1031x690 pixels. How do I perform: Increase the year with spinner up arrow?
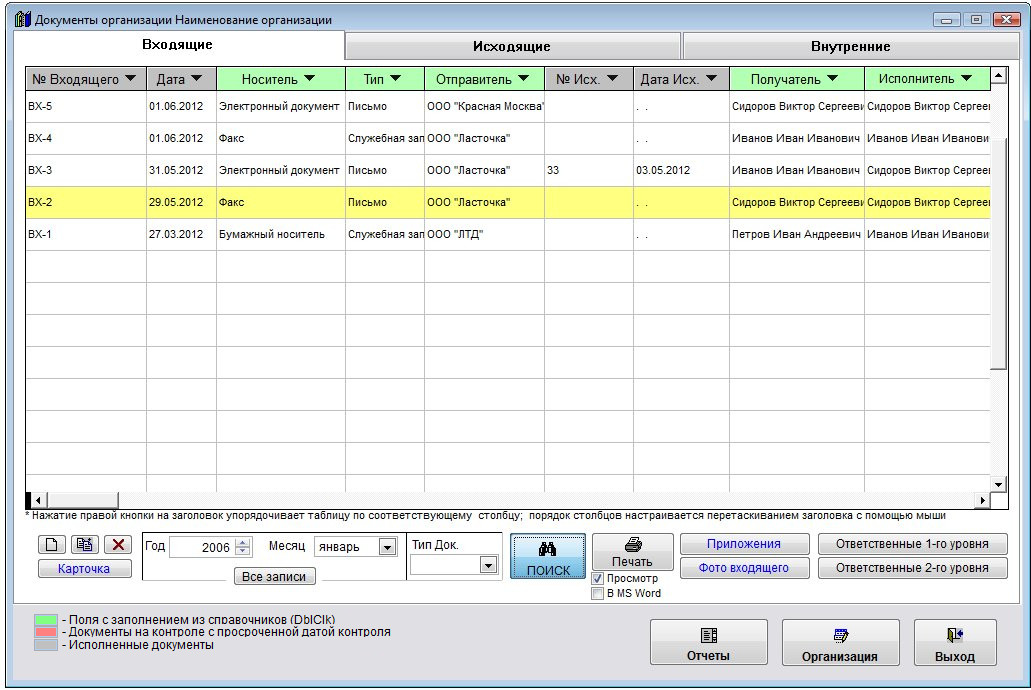point(243,543)
